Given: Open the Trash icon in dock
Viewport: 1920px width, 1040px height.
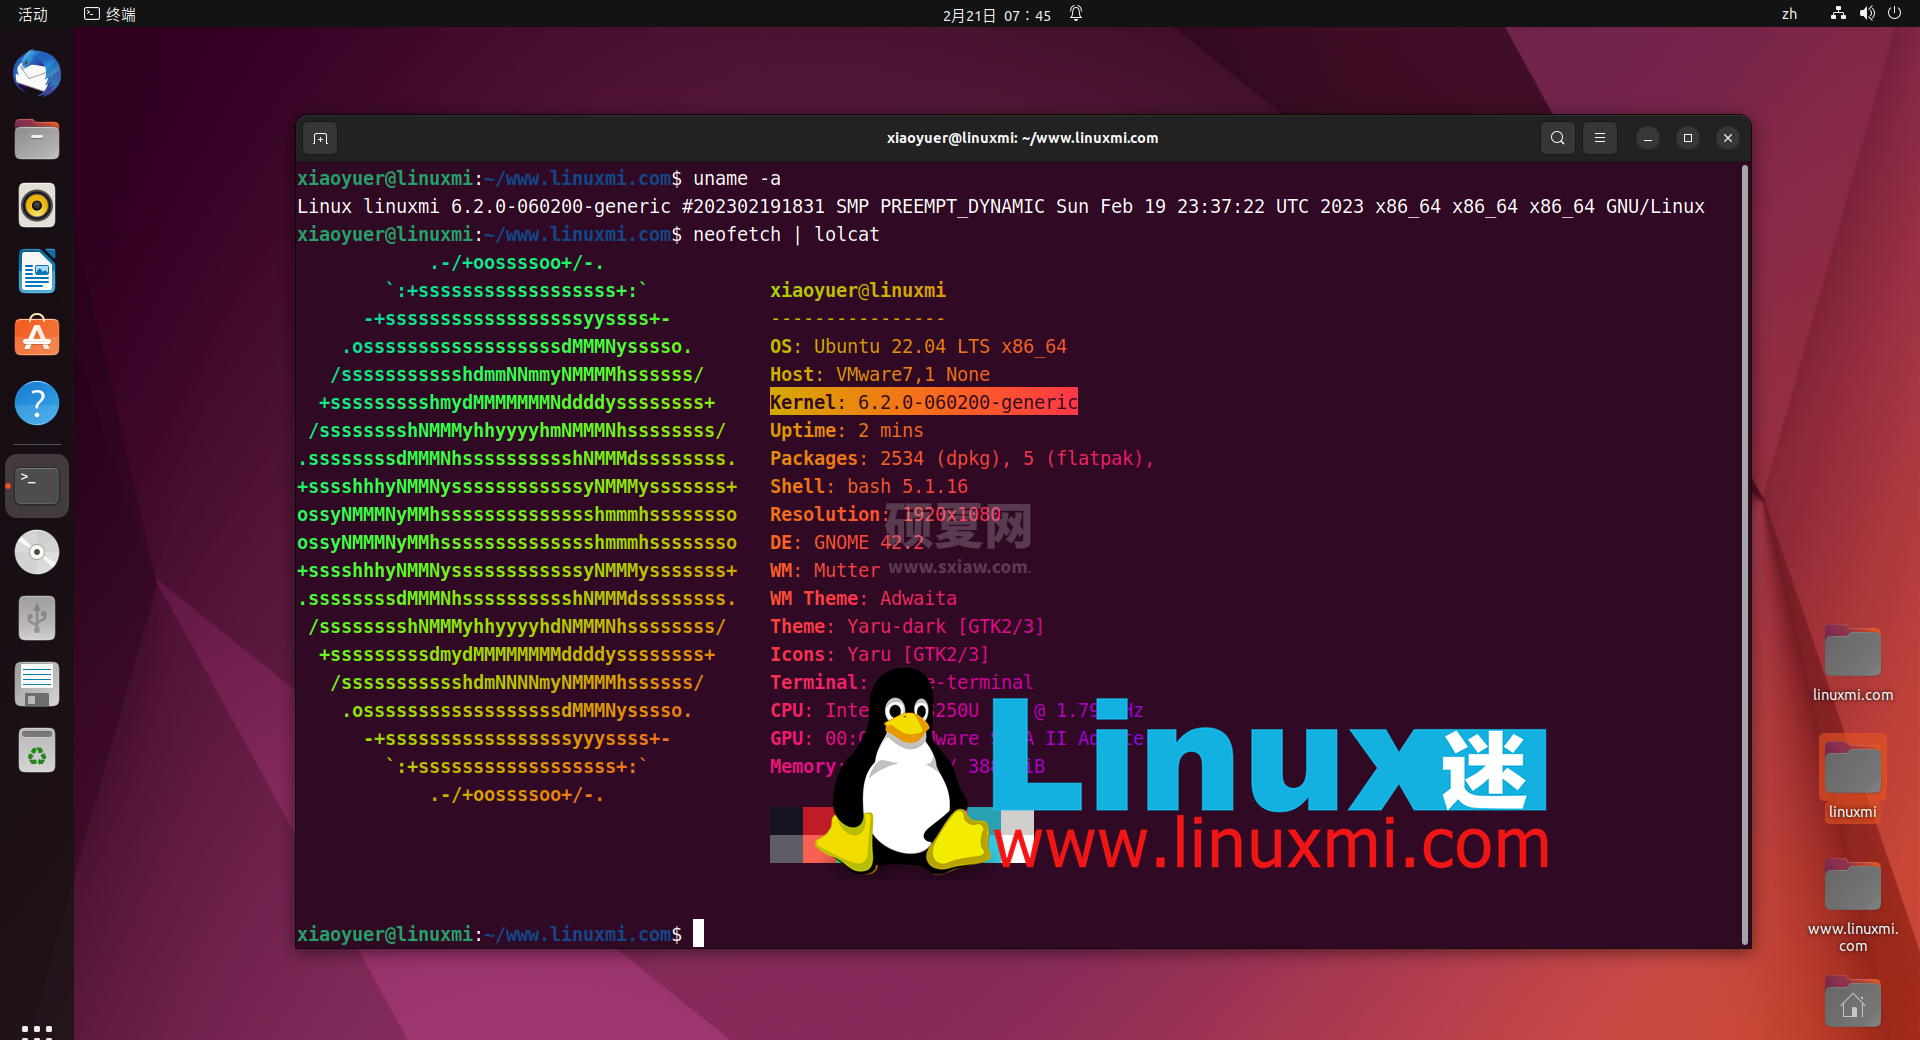Looking at the screenshot, I should tap(37, 750).
